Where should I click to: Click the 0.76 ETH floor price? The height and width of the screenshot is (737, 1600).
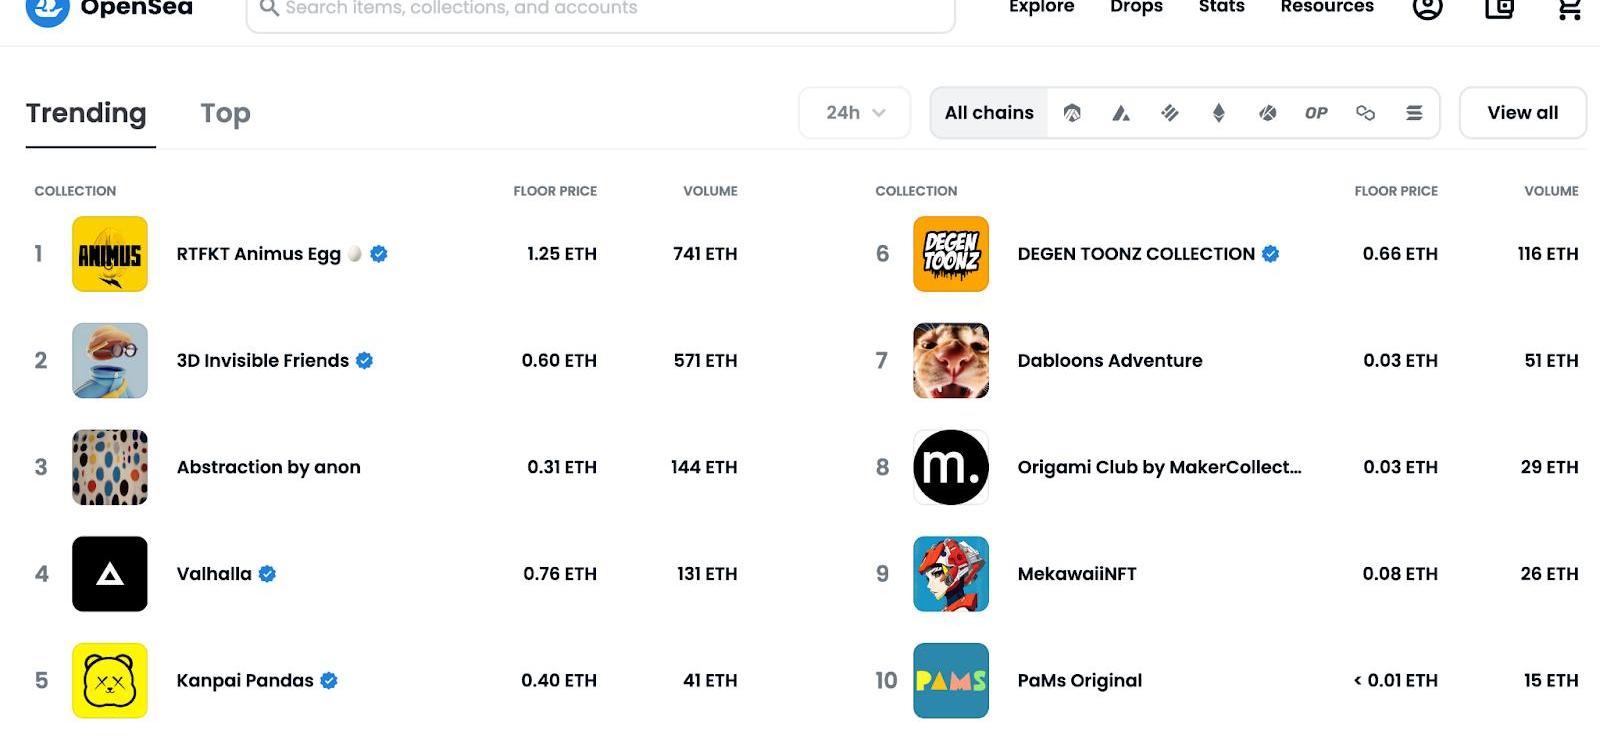tap(560, 574)
